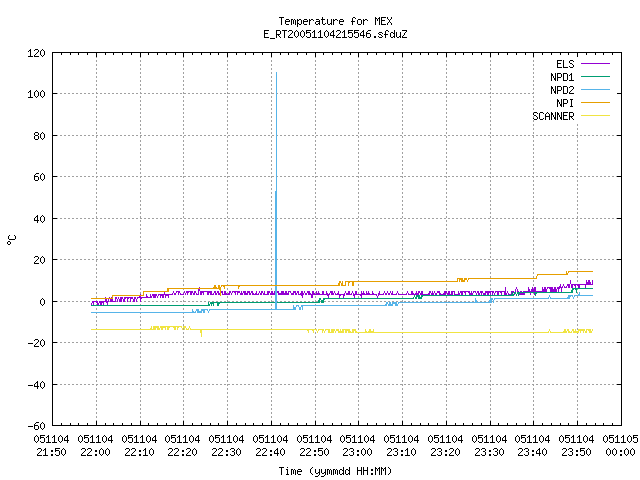The width and height of the screenshot is (640, 480).
Task: Click the x-axis tick label 23:40
Action: pyautogui.click(x=532, y=452)
